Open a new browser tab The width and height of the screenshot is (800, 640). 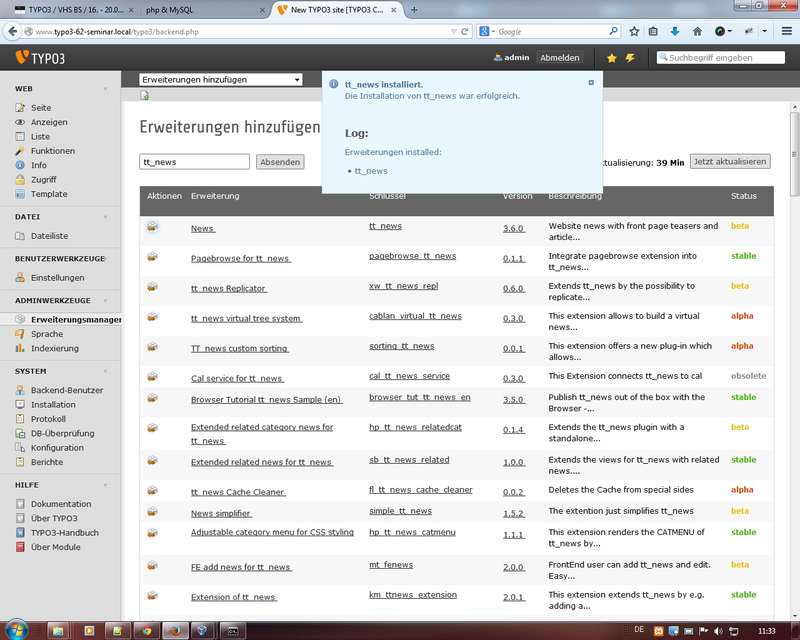(x=414, y=10)
